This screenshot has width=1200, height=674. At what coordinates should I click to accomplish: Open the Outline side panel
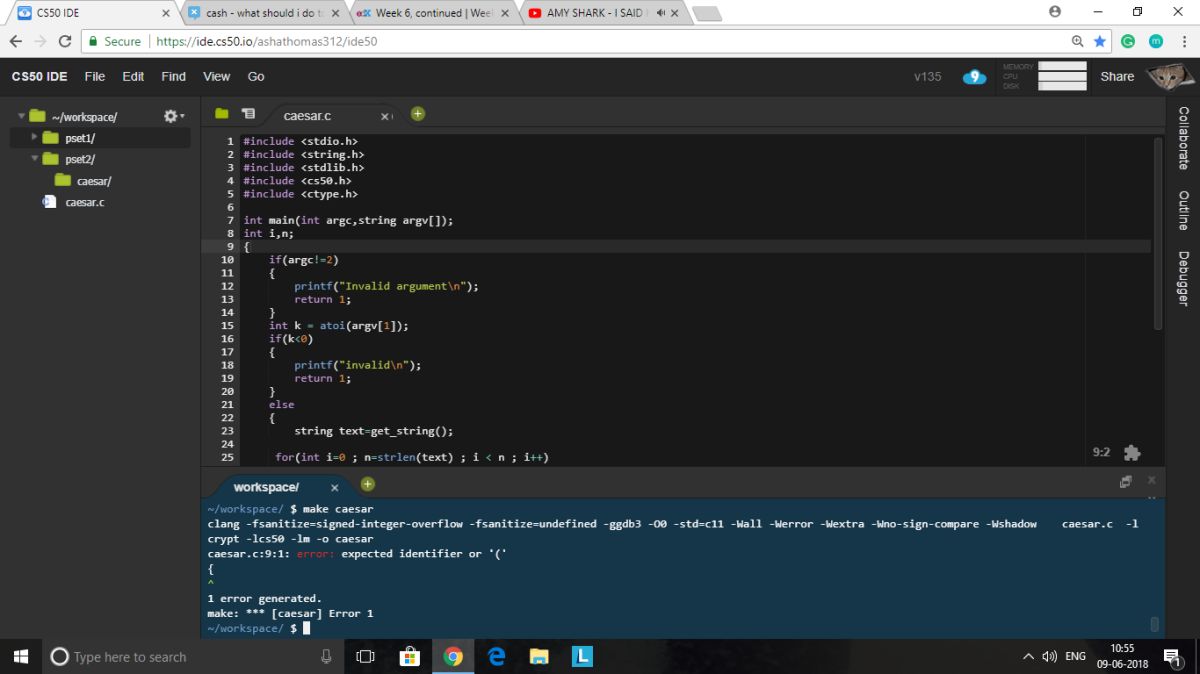pos(1183,210)
